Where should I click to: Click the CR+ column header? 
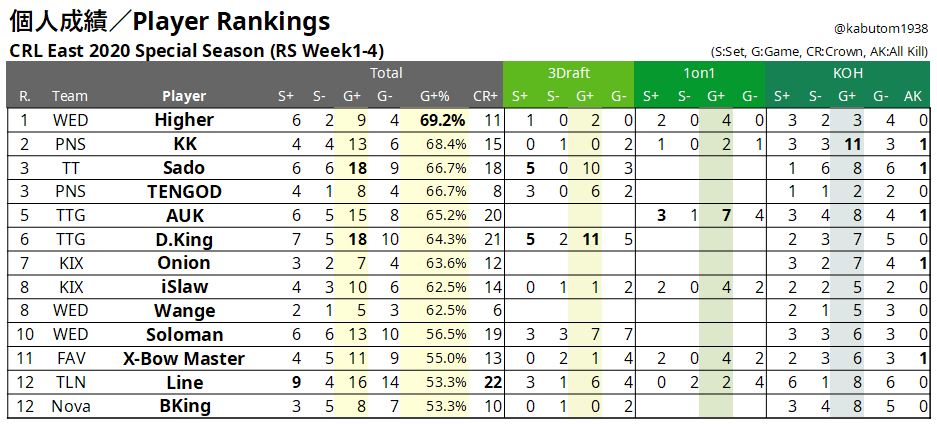pyautogui.click(x=485, y=96)
